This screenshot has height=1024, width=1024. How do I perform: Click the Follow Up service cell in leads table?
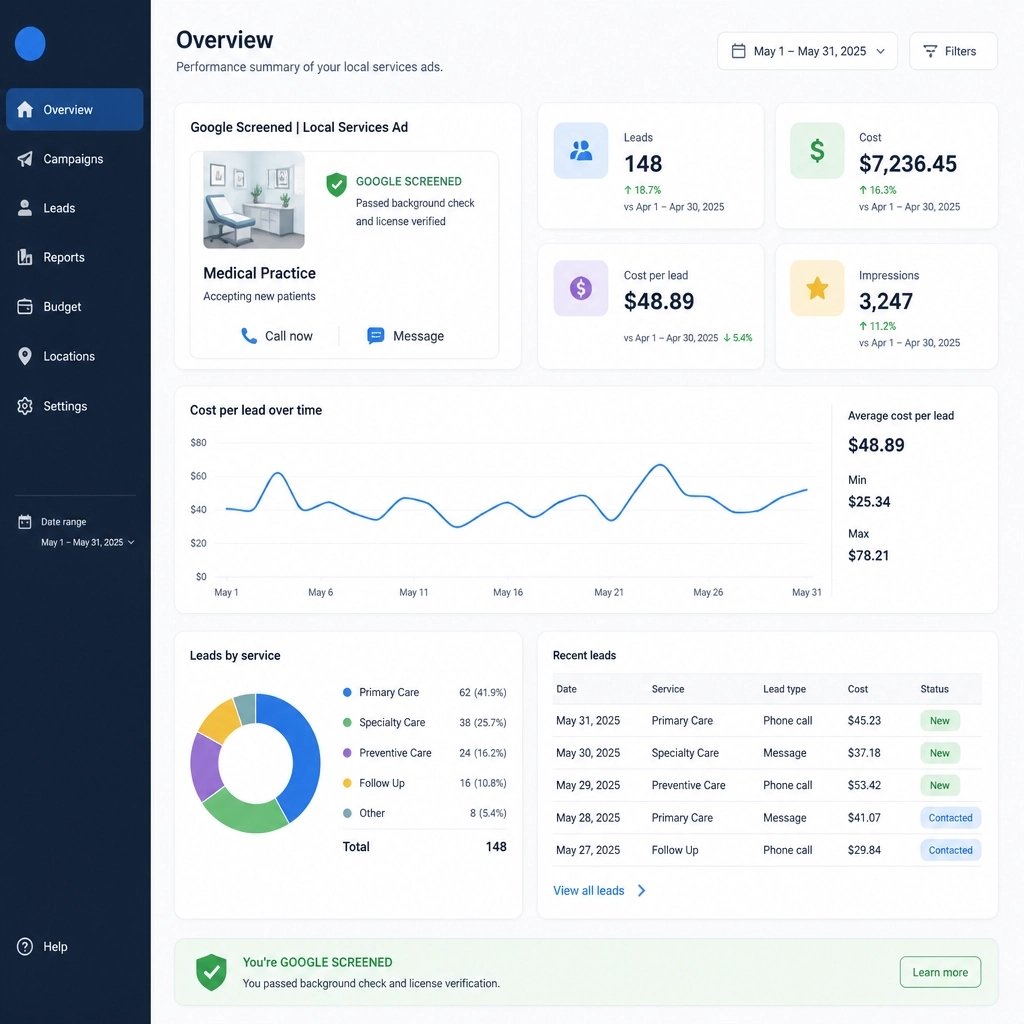click(675, 850)
